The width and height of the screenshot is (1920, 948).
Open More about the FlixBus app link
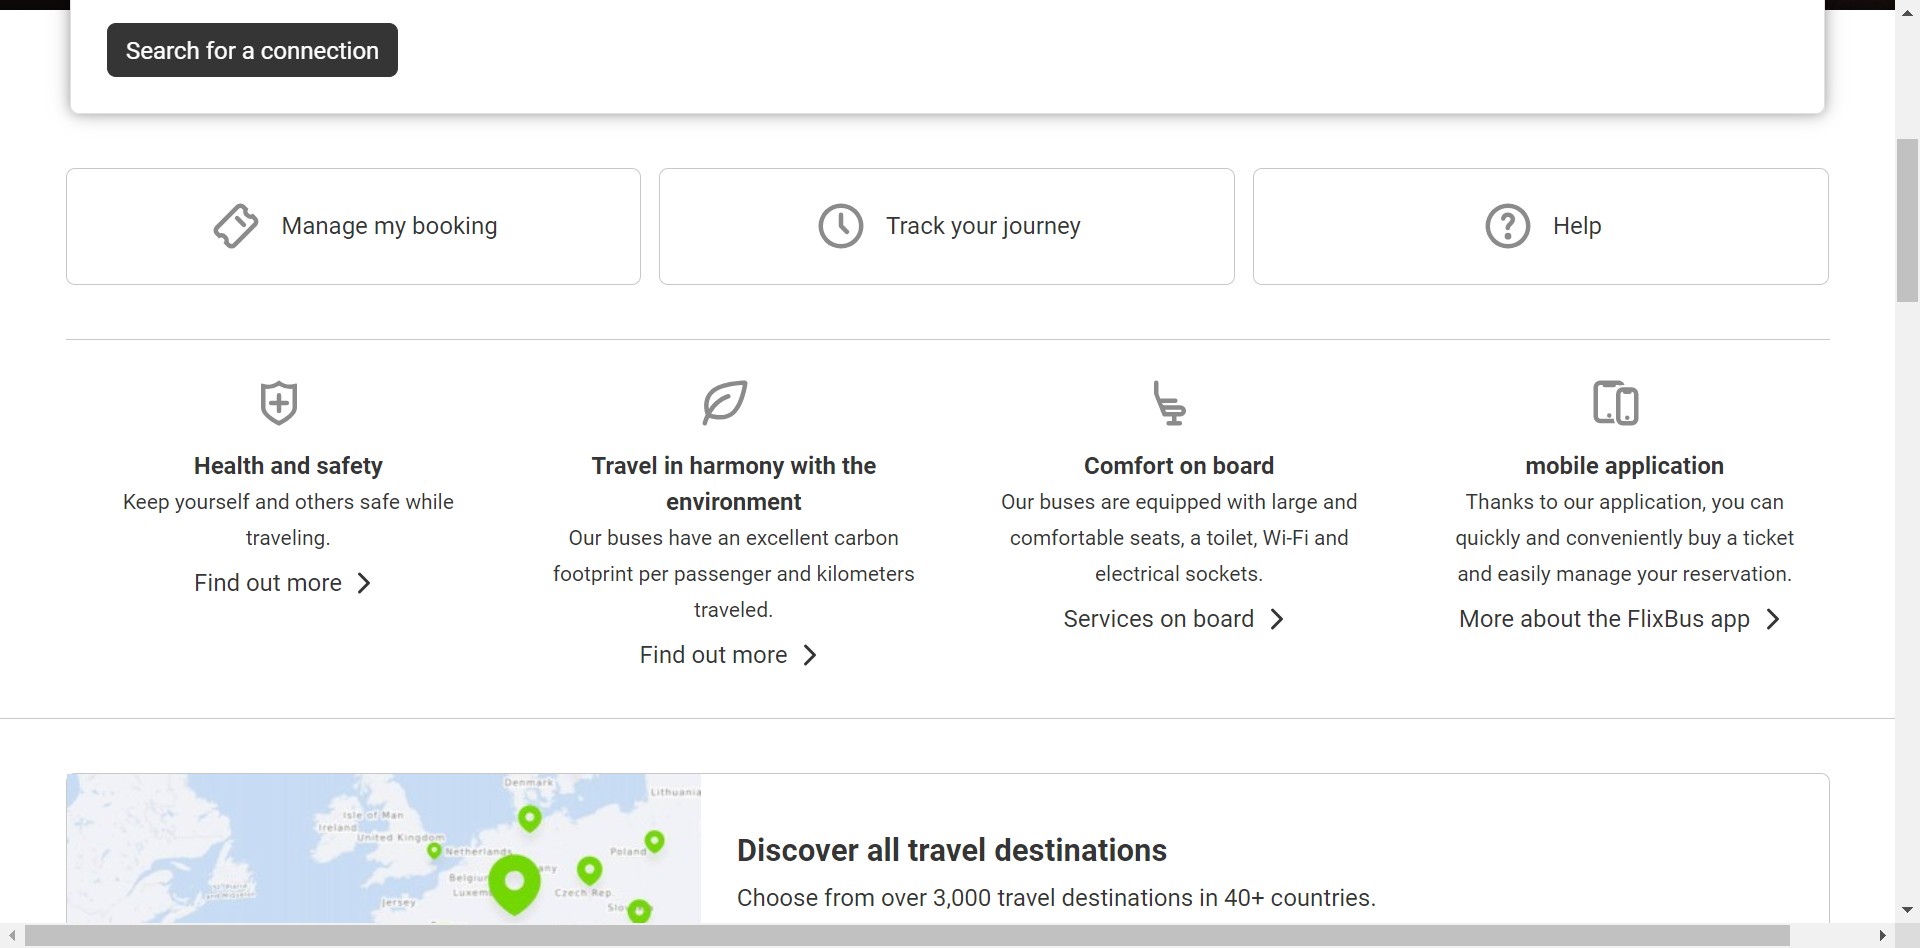[1604, 619]
